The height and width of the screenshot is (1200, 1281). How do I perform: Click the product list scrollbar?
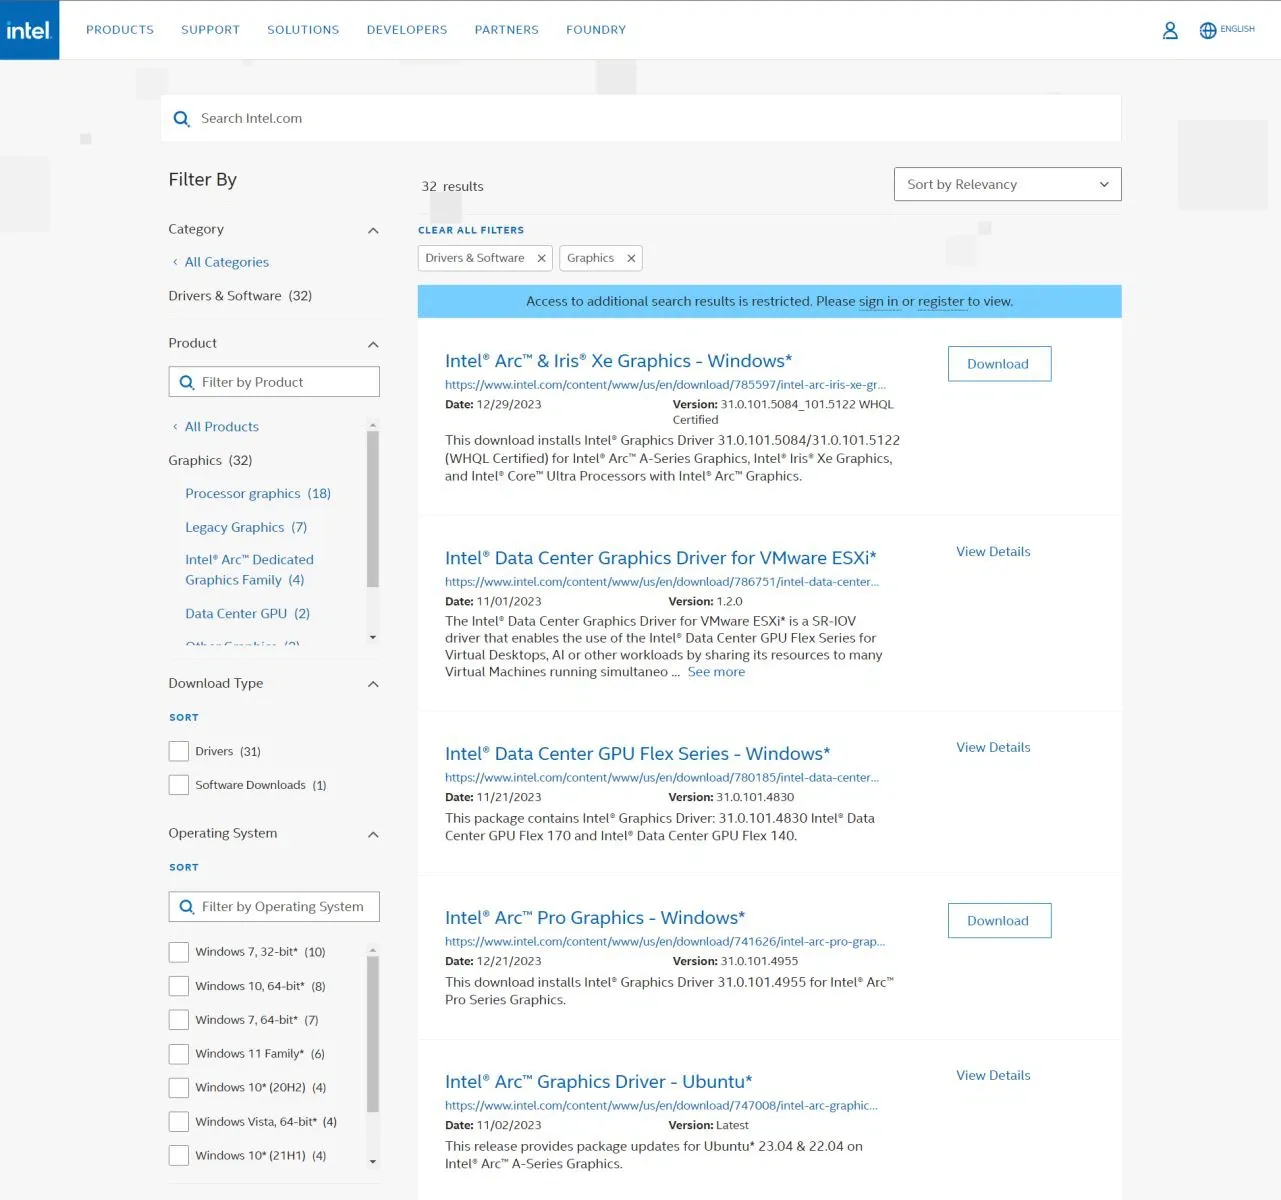tap(373, 509)
